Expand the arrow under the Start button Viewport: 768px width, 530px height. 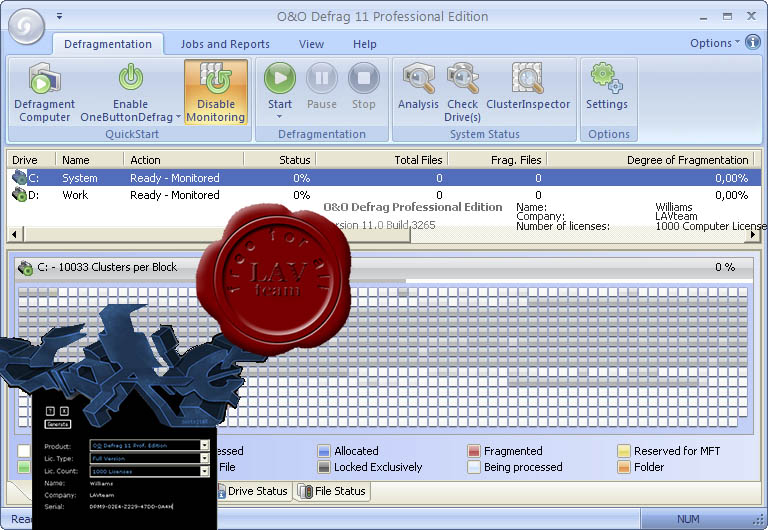[x=280, y=117]
